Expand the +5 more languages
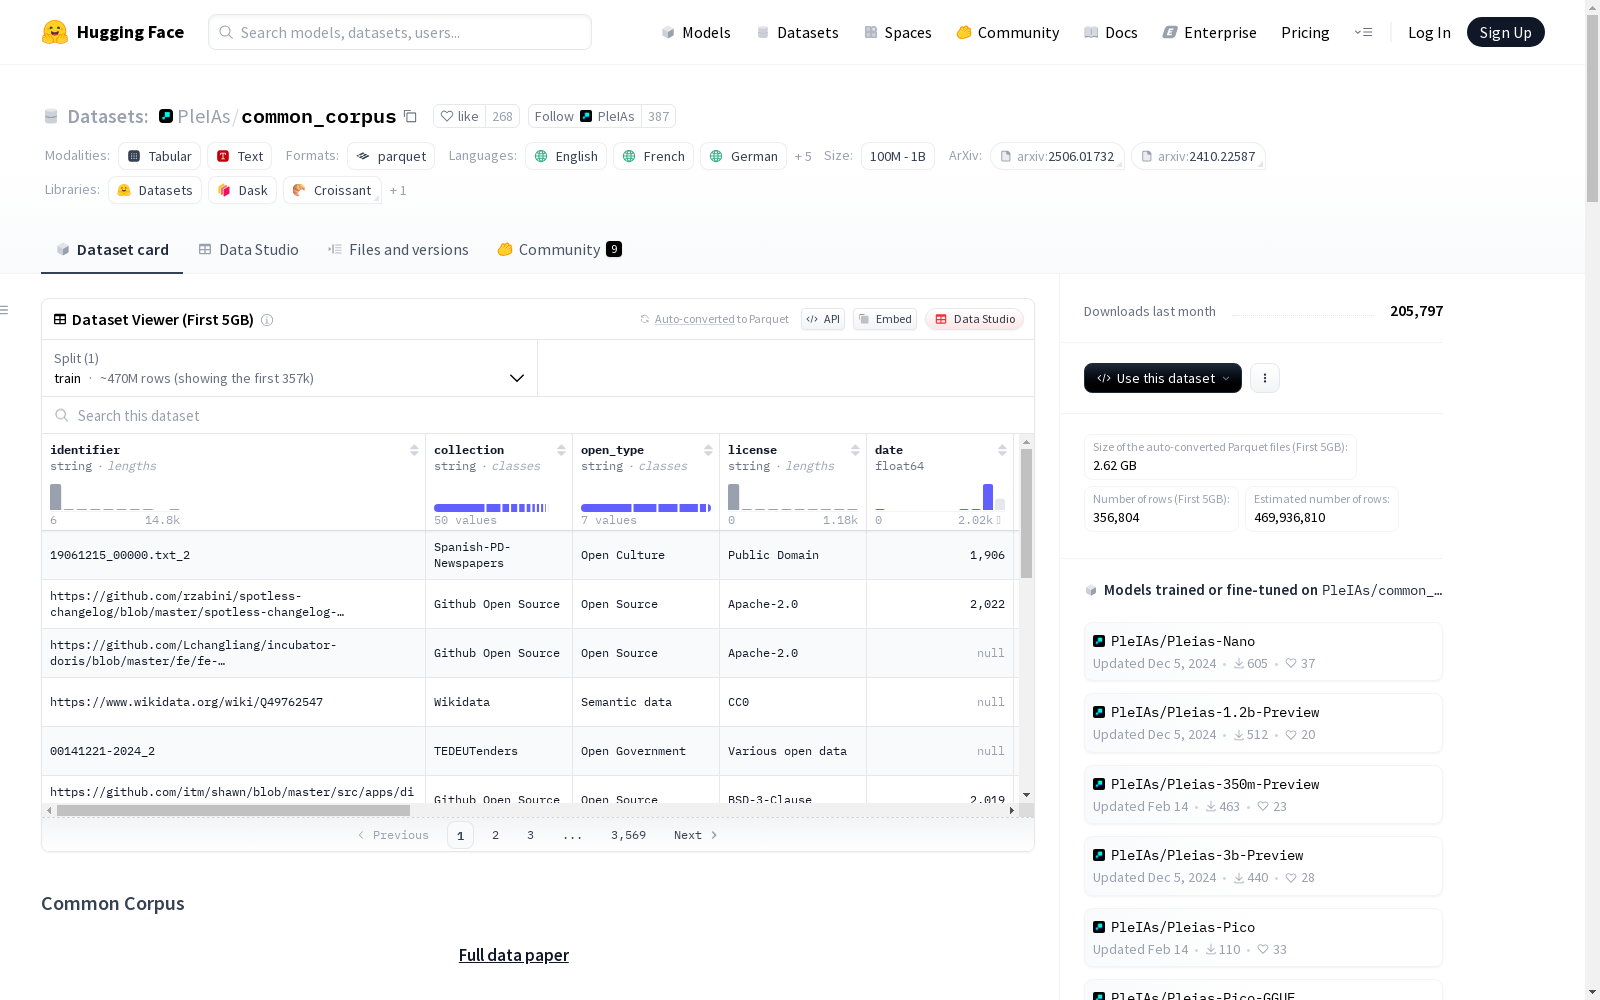The width and height of the screenshot is (1600, 1000). click(803, 156)
